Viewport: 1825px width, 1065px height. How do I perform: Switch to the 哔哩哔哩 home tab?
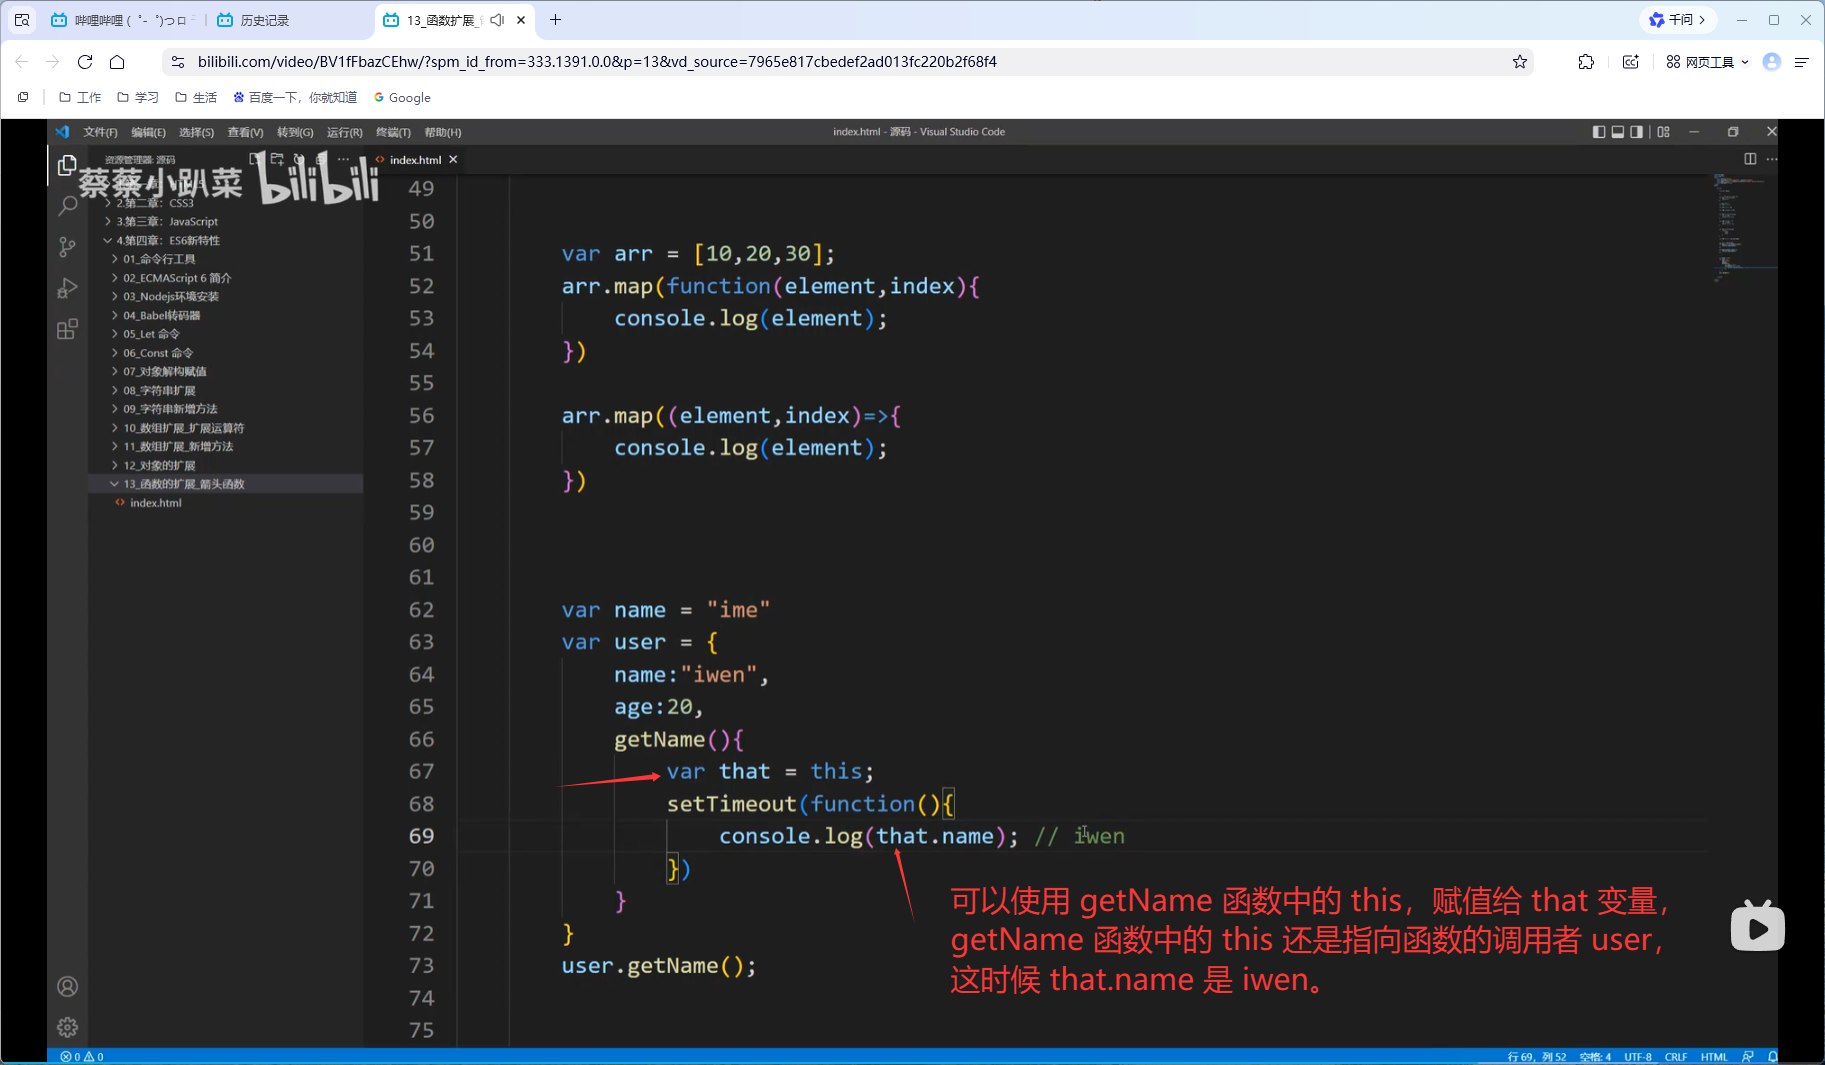tap(122, 20)
